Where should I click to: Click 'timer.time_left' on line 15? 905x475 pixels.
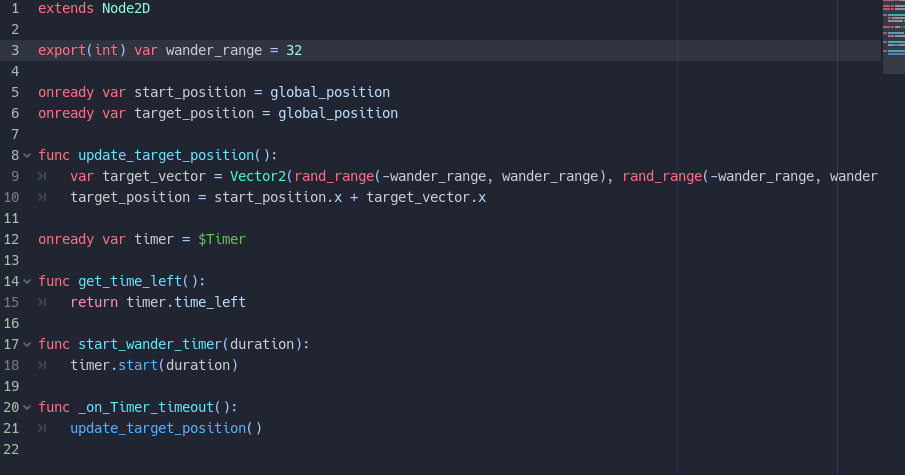pyautogui.click(x=186, y=302)
